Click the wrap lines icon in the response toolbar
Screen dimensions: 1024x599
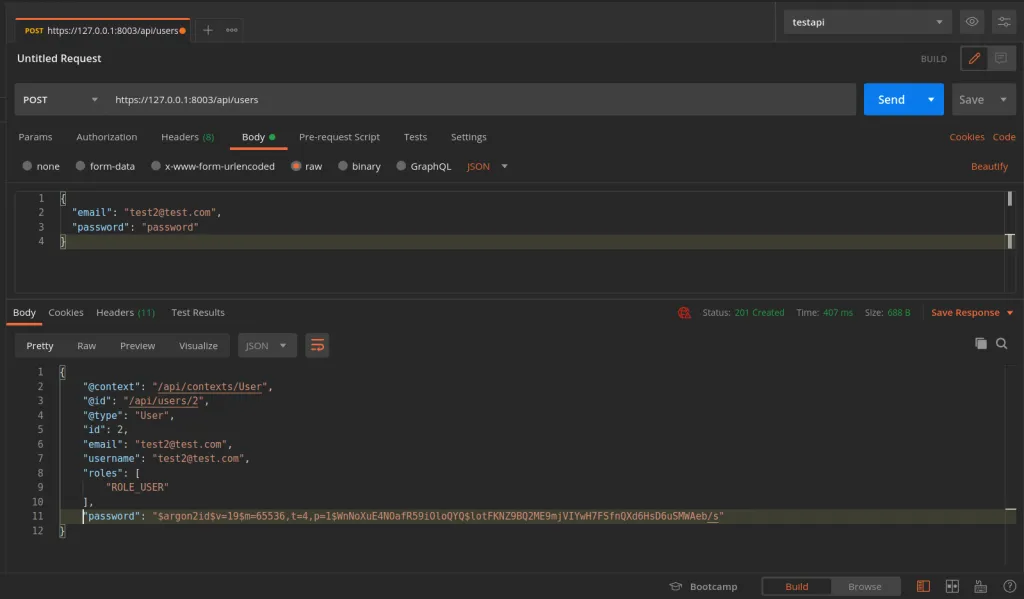coord(317,346)
